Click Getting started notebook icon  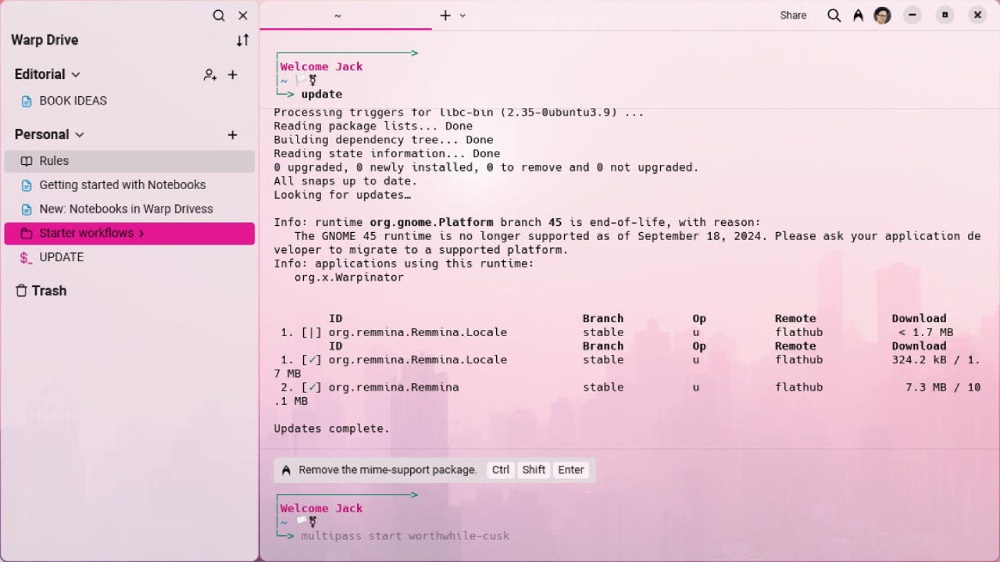pyautogui.click(x=26, y=185)
